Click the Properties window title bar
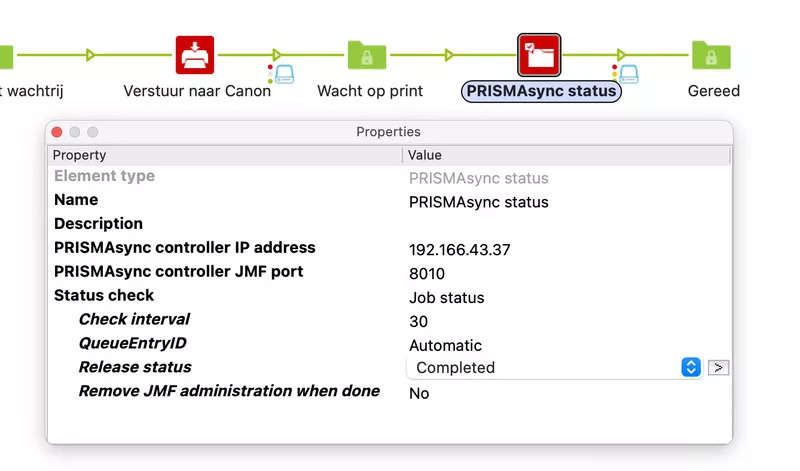This screenshot has height=471, width=800. click(x=389, y=132)
